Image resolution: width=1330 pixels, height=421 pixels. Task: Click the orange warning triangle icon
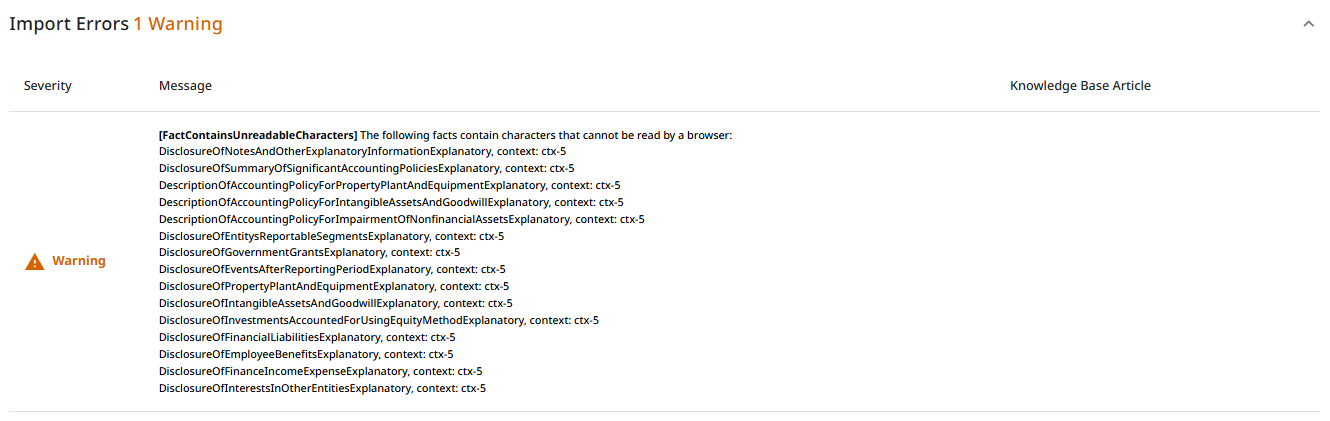point(35,261)
